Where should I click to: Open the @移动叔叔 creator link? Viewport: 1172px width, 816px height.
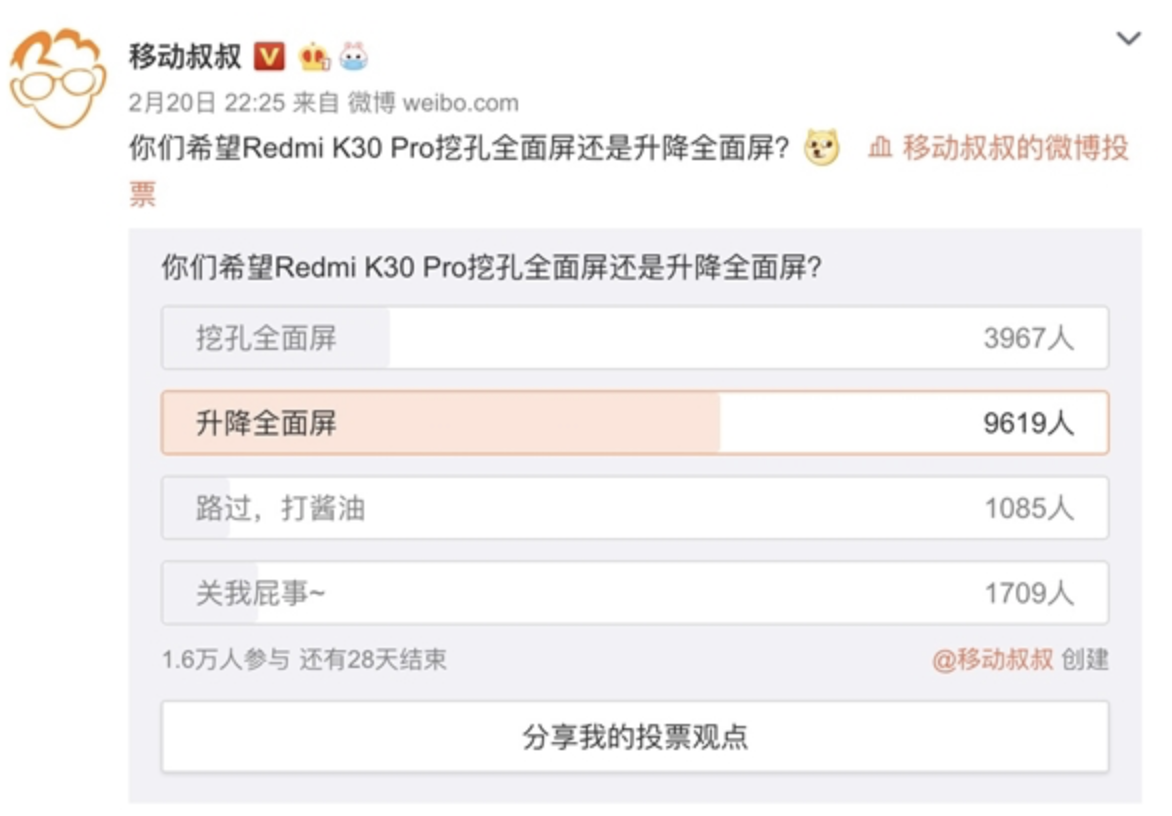click(993, 660)
